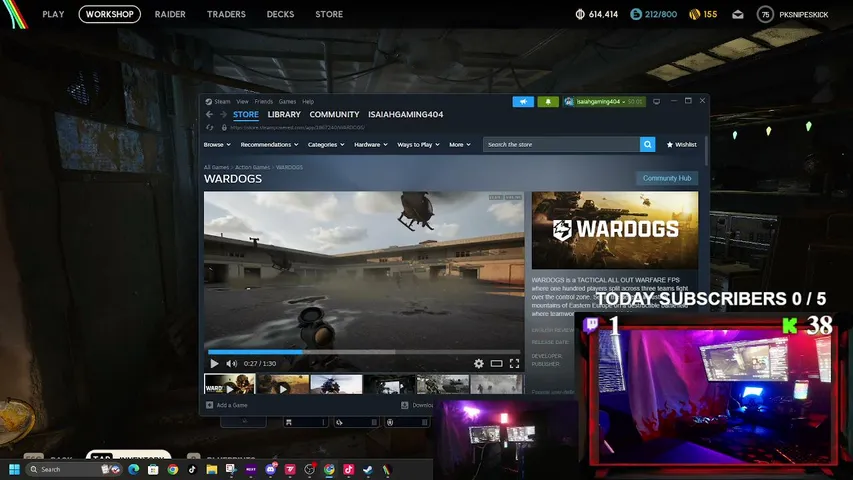Image resolution: width=853 pixels, height=480 pixels.
Task: Open Steam announcements megaphone button
Action: click(x=523, y=102)
